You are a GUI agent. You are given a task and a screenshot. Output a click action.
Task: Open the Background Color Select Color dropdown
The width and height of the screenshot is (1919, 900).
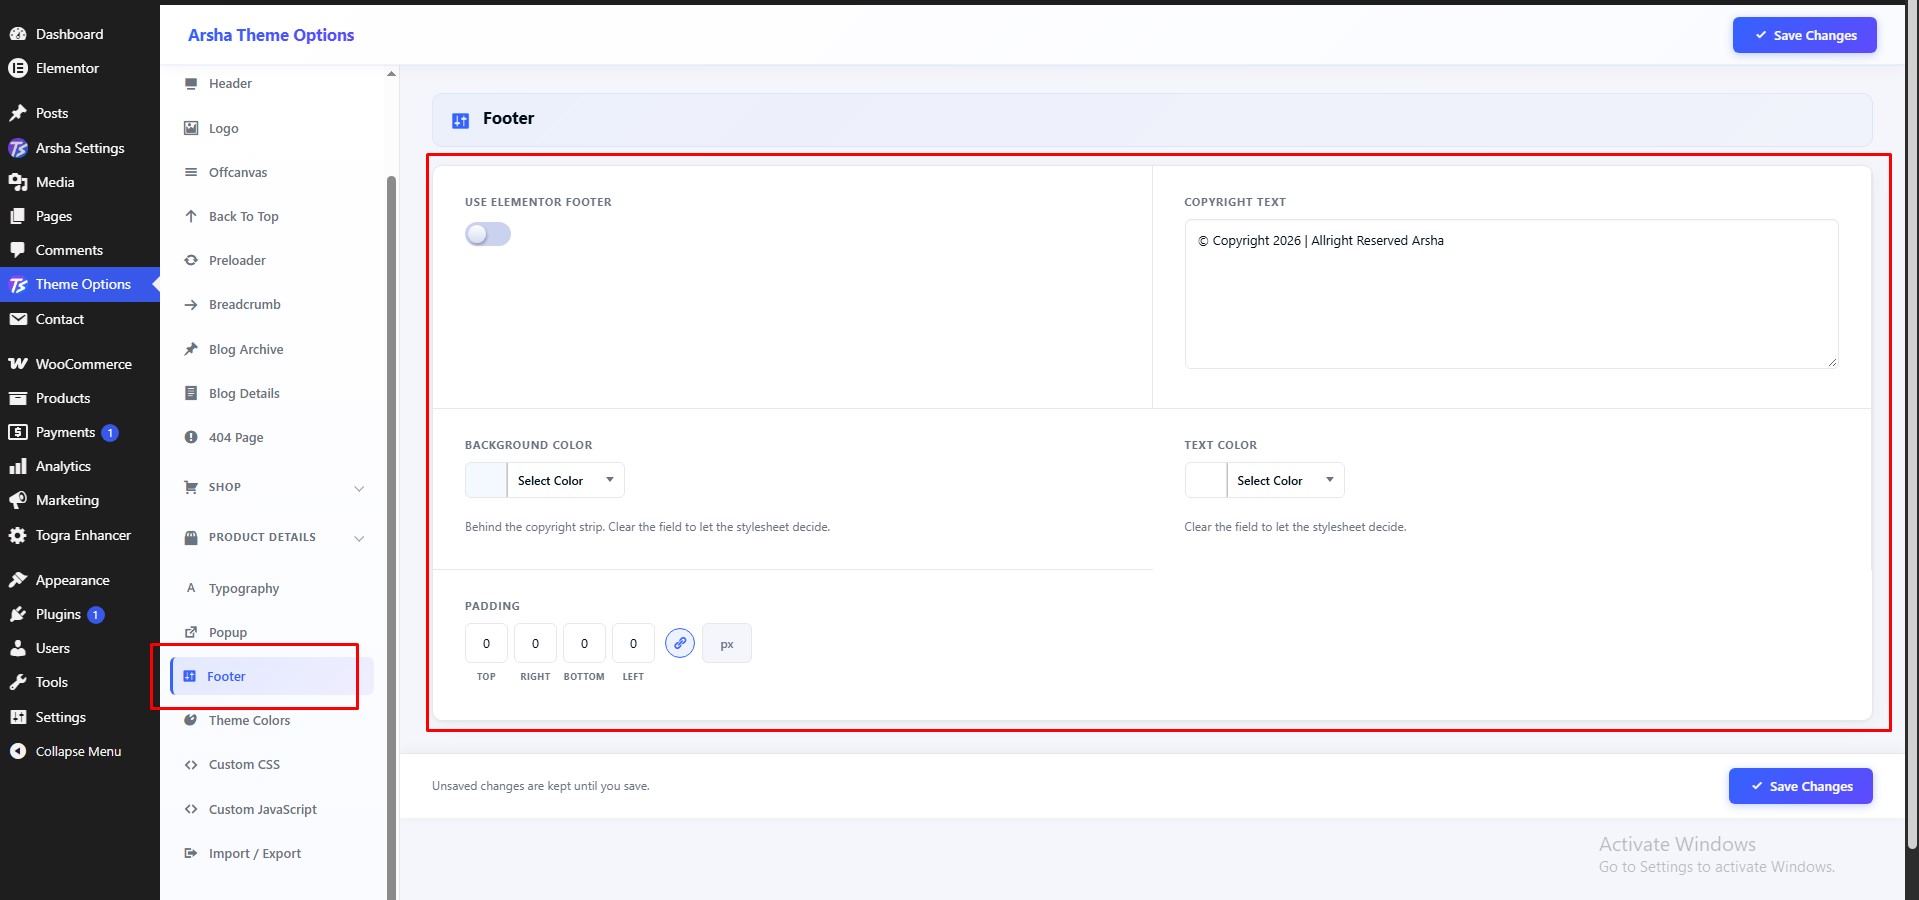coord(566,480)
